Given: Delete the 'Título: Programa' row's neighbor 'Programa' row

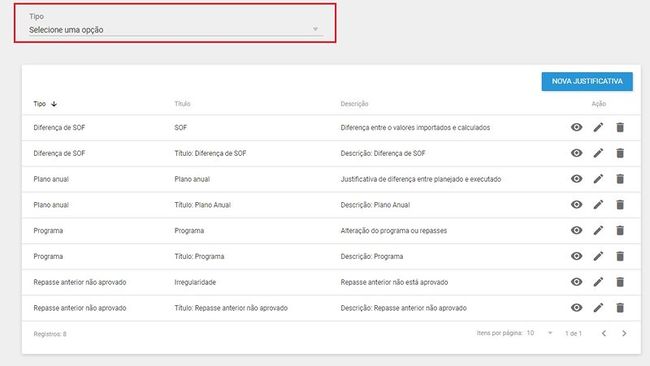Looking at the screenshot, I should pyautogui.click(x=620, y=230).
